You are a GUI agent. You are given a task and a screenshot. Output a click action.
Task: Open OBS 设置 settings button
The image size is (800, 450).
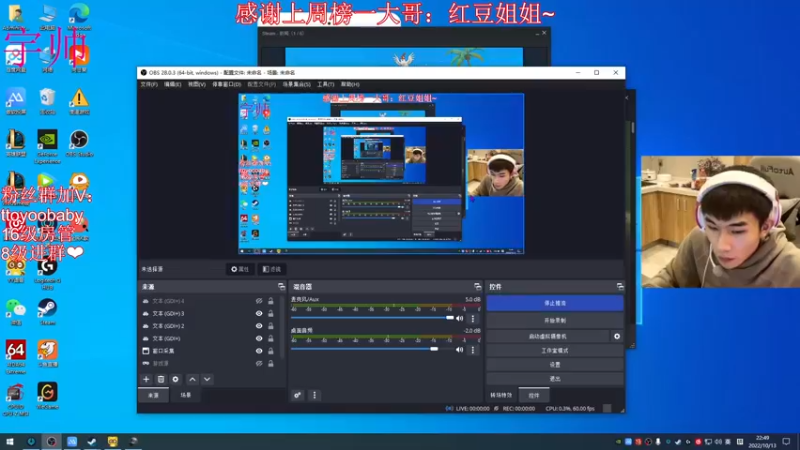coord(555,365)
